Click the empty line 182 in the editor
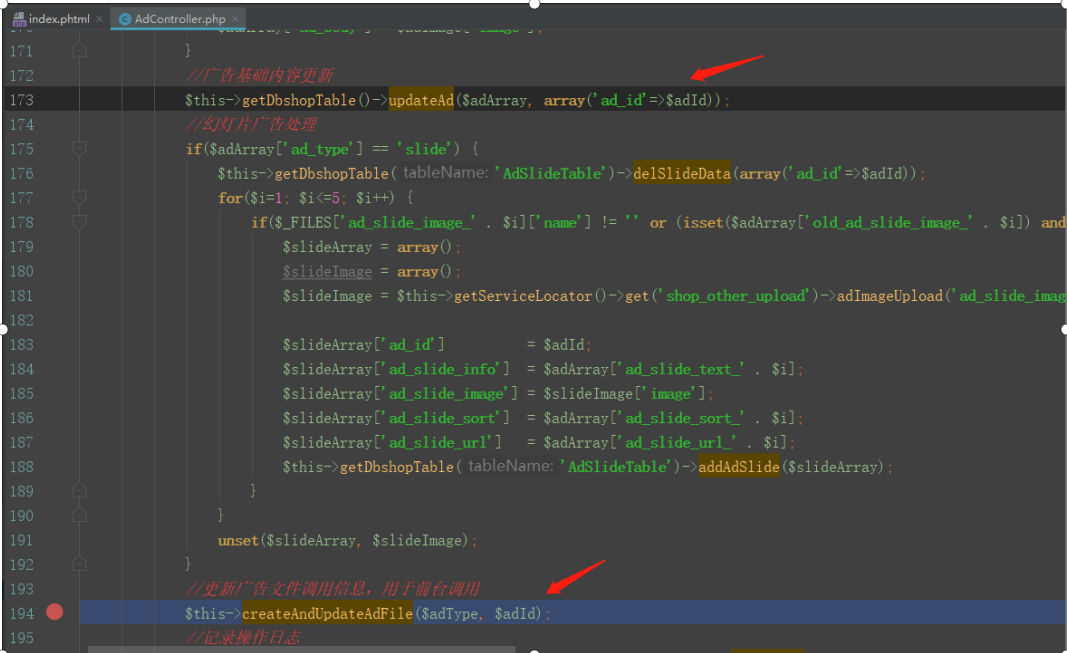 point(572,320)
